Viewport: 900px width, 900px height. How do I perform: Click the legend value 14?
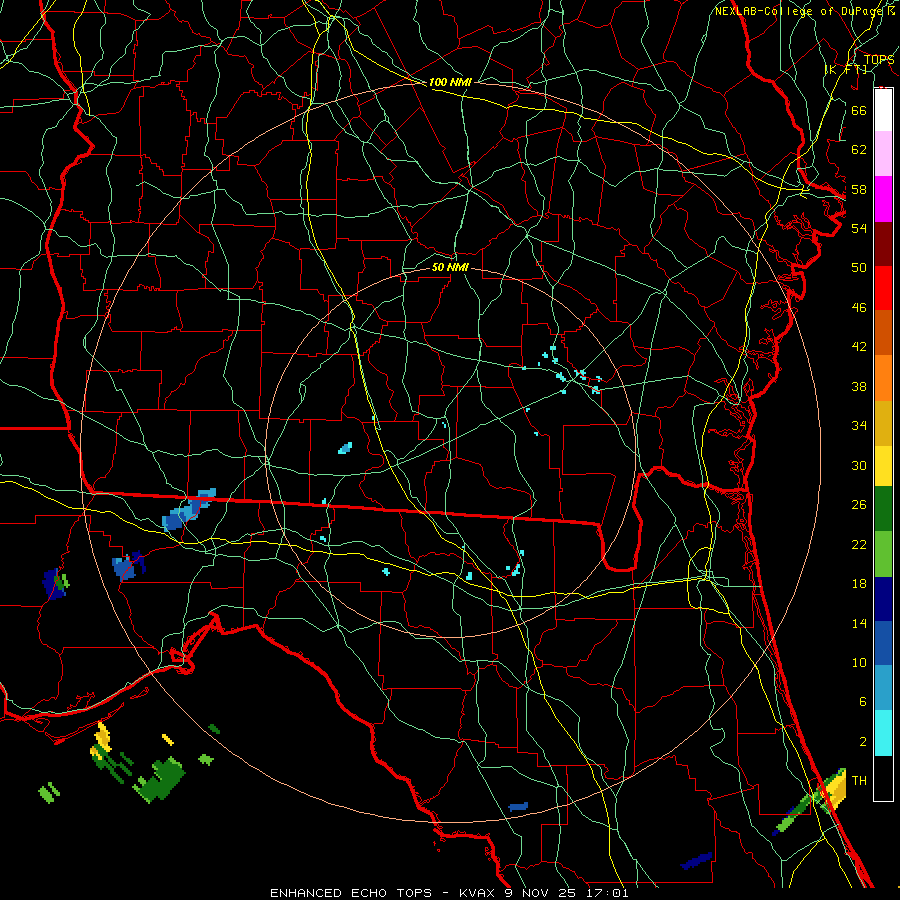[859, 623]
